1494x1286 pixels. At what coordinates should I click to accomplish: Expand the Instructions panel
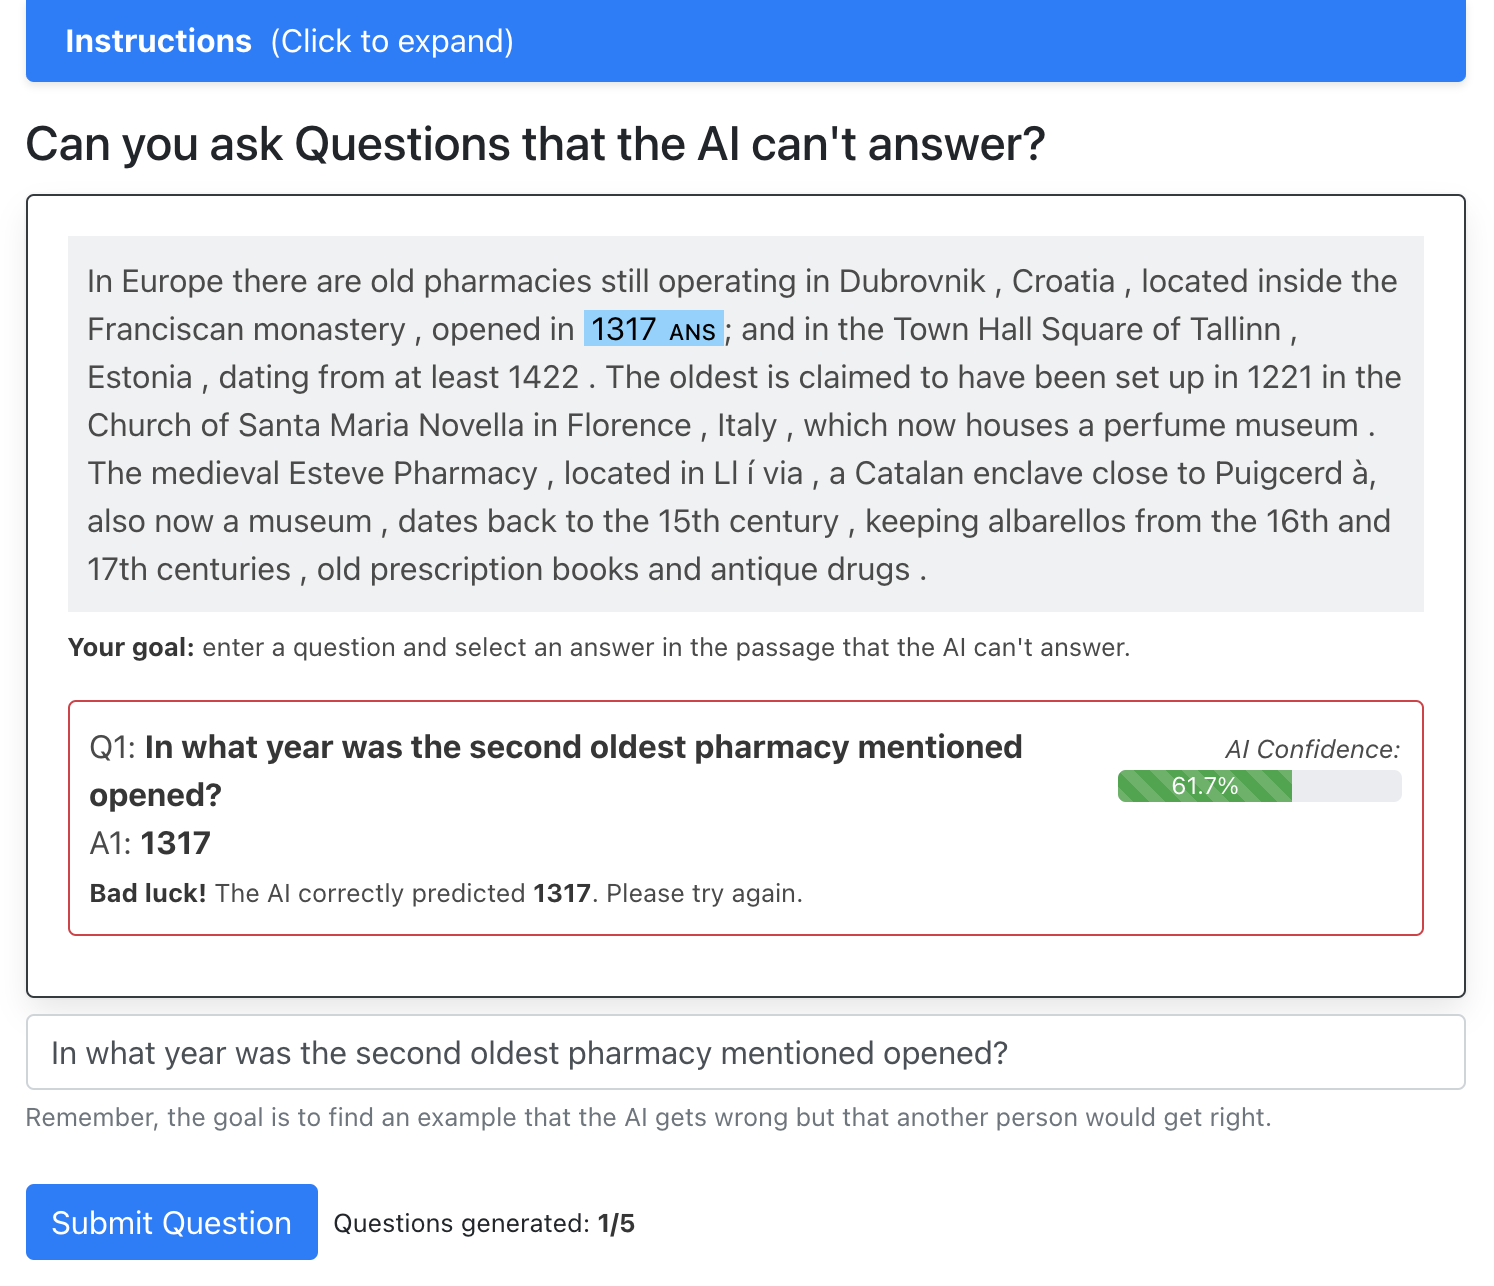pyautogui.click(x=158, y=41)
